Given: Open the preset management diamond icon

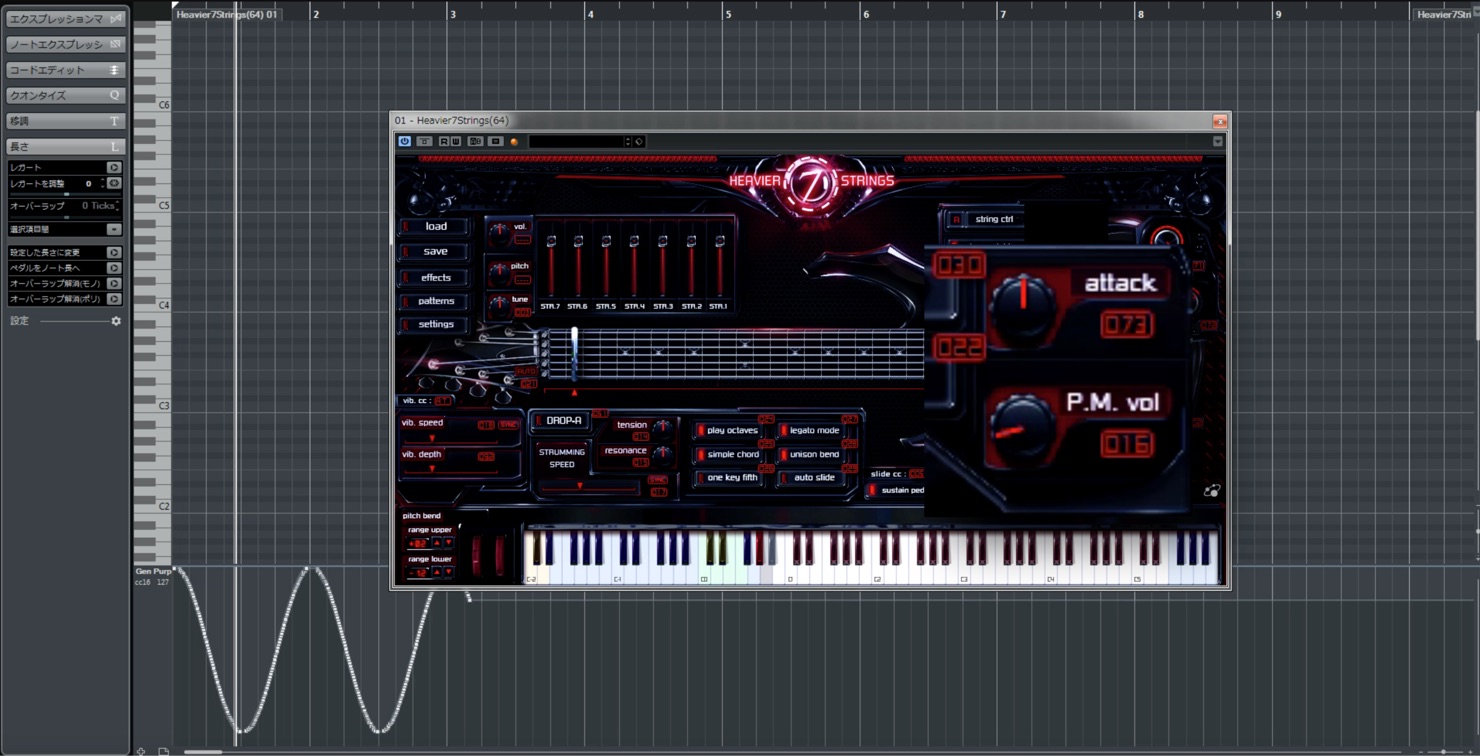Looking at the screenshot, I should [x=639, y=142].
